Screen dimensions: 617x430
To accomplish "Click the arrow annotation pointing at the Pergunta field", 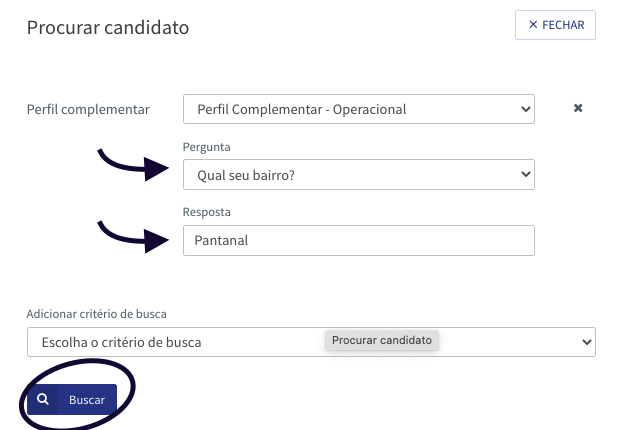I will [133, 165].
